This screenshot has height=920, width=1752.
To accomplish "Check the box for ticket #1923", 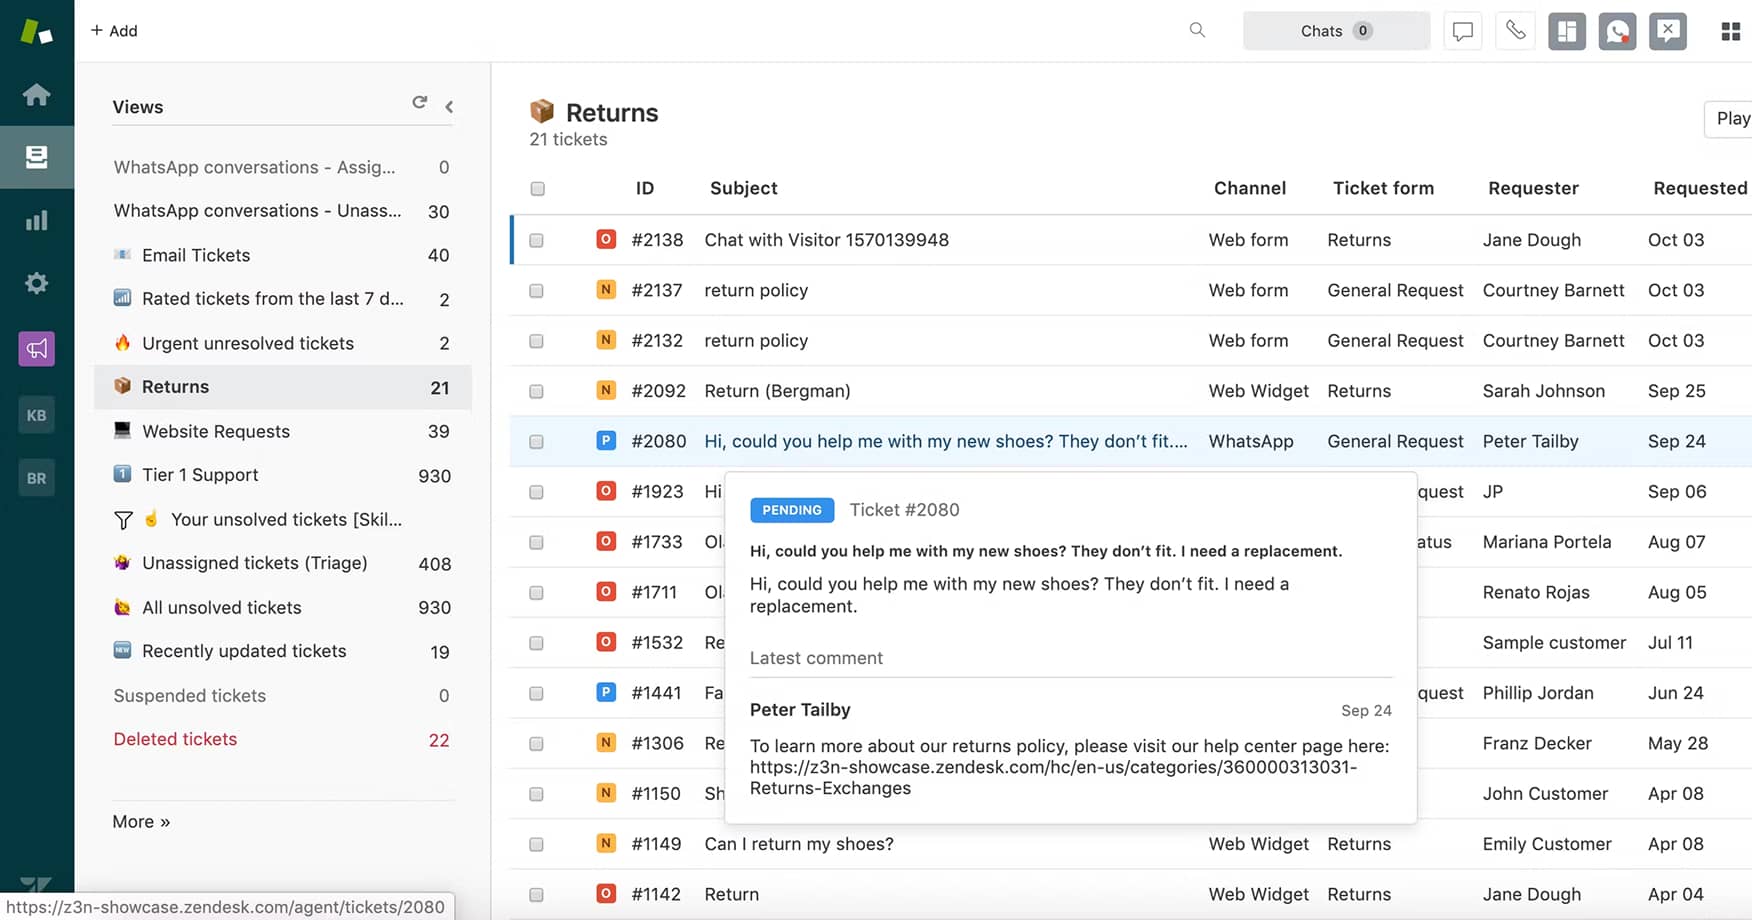I will point(536,492).
